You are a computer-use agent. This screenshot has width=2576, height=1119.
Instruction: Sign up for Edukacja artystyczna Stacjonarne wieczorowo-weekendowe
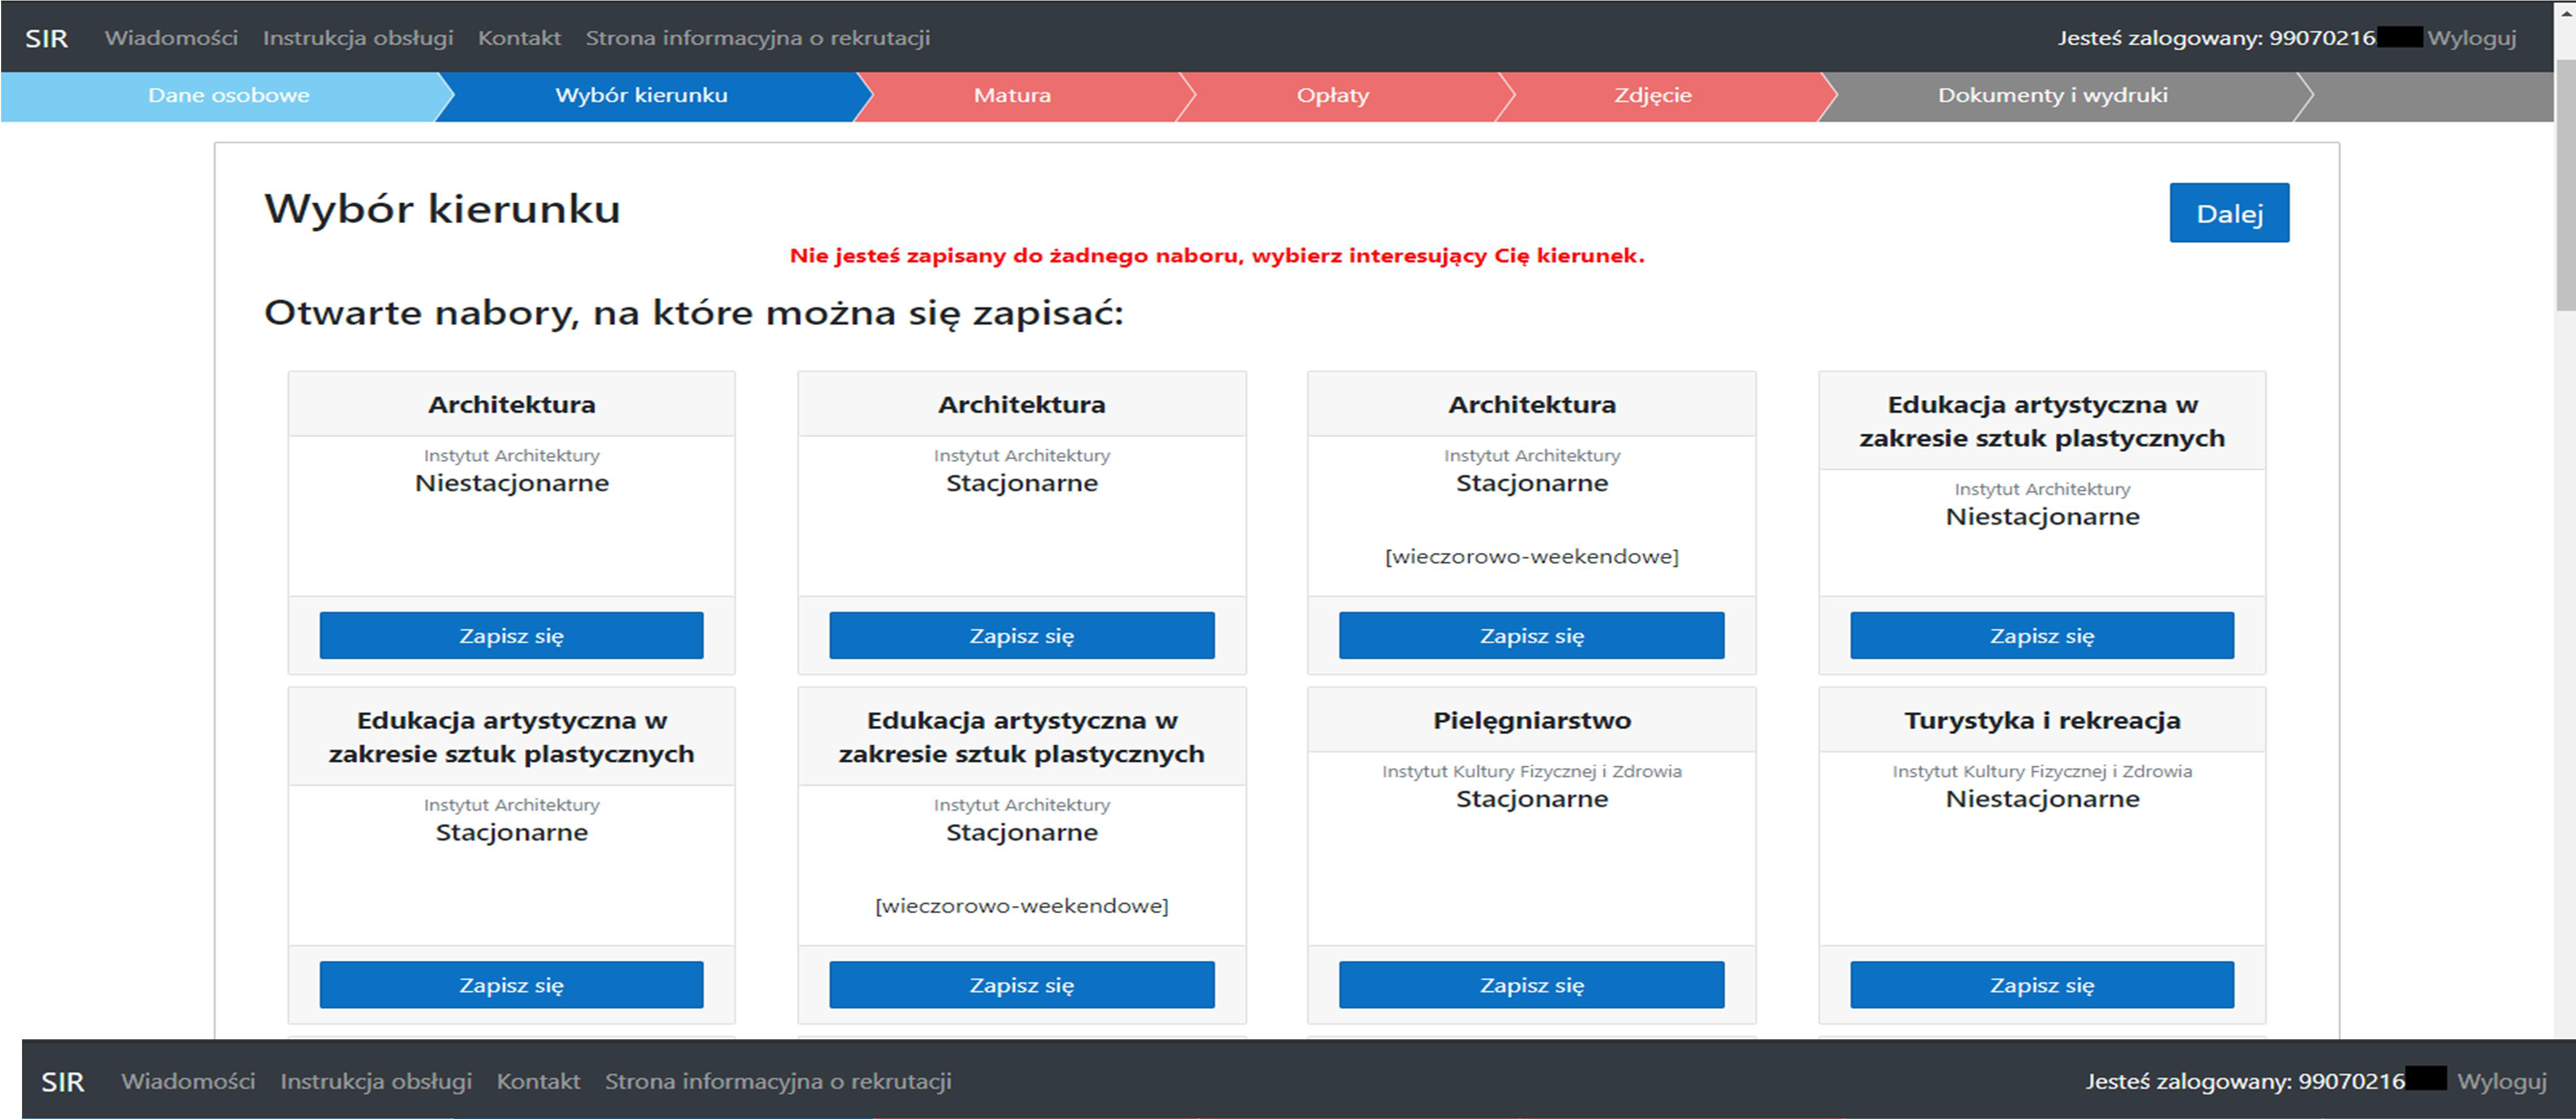1021,985
